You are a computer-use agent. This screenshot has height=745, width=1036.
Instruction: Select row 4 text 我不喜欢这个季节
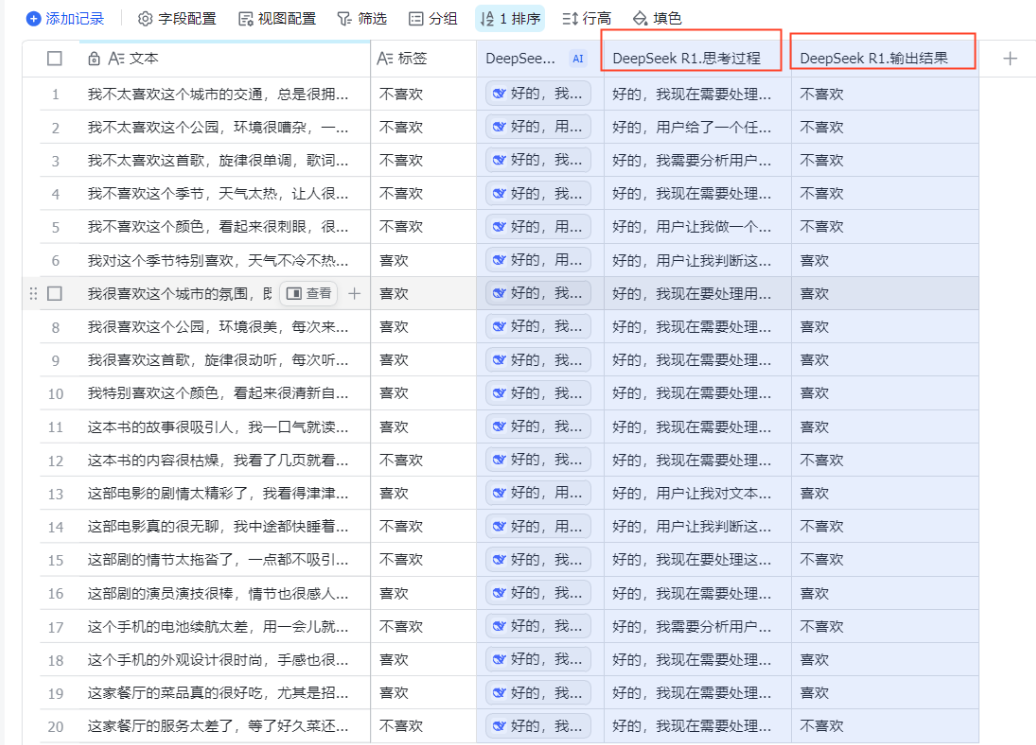pos(218,194)
